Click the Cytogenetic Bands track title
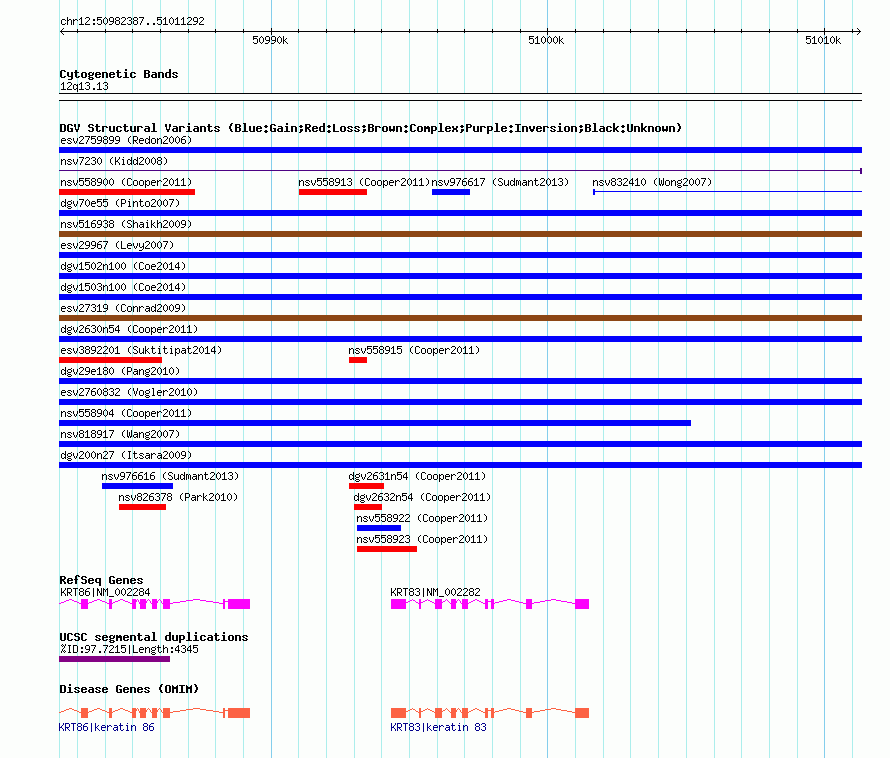Screen dimensions: 890x758 tap(119, 74)
